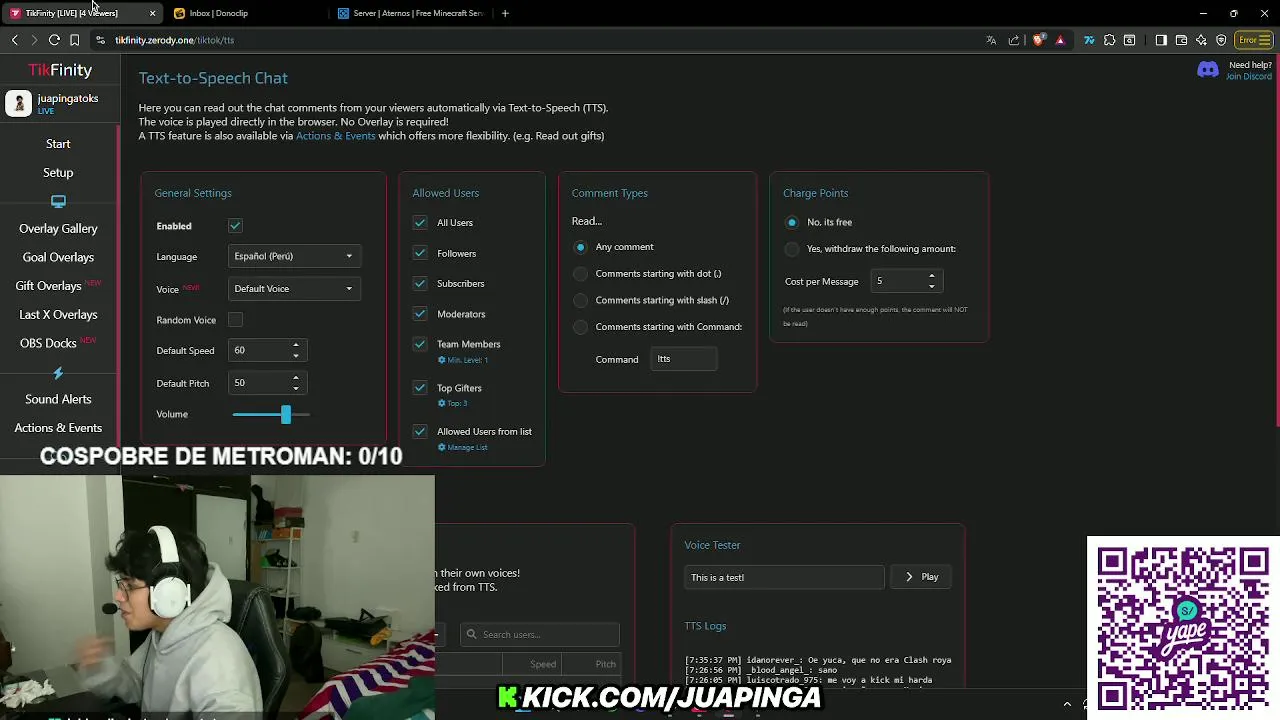Open Brave Rewards triangle icon
Screen dimensions: 1280x720
pos(1060,40)
